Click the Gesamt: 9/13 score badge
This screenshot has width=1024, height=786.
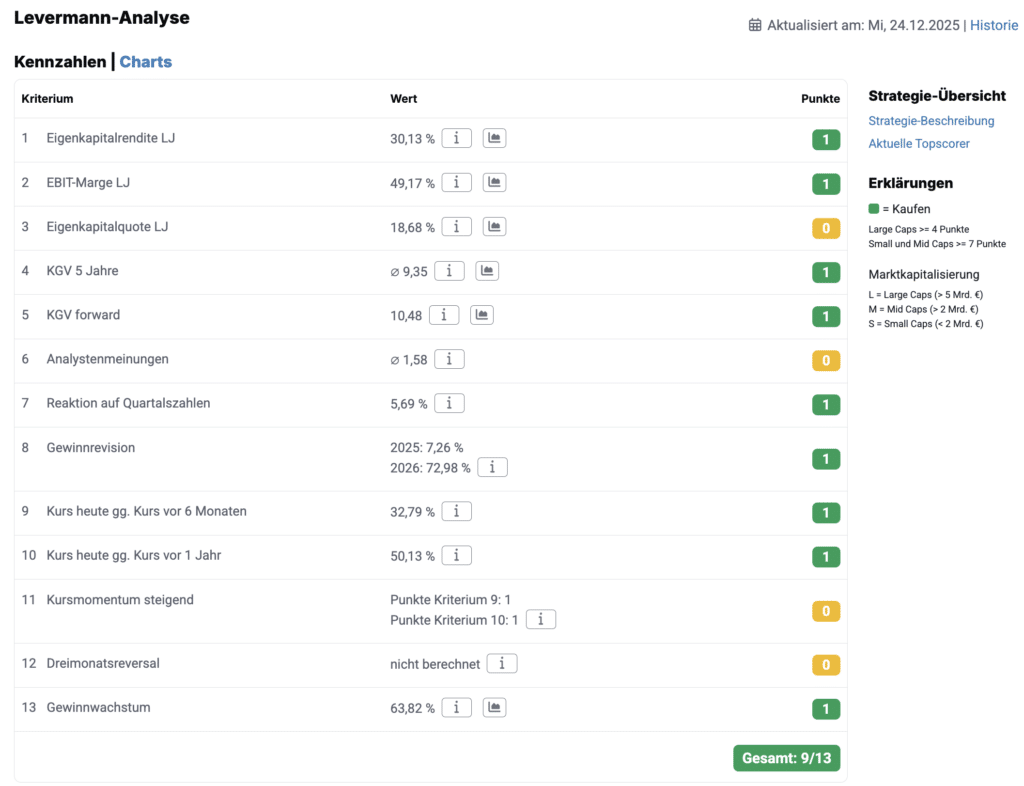pyautogui.click(x=786, y=758)
